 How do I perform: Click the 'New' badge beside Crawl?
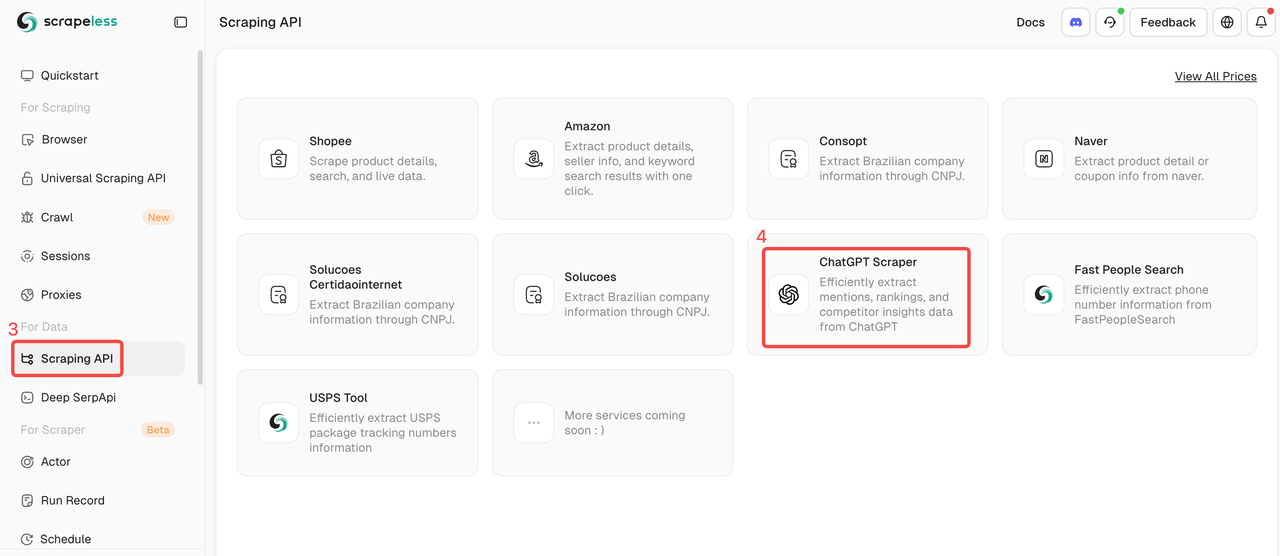coord(159,218)
